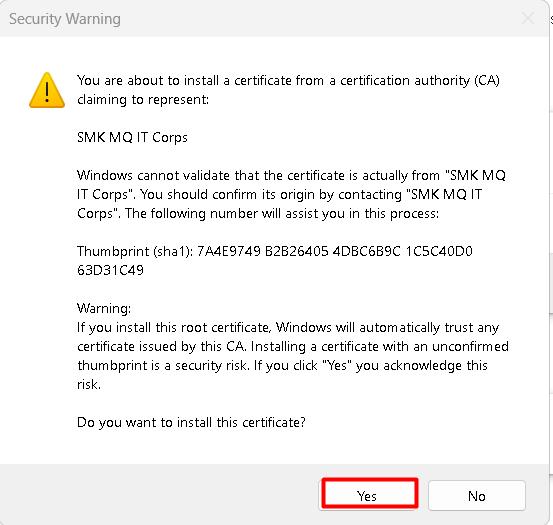Screen dimensions: 553x525
Task: Click the Warning: heading label
Action: [104, 308]
